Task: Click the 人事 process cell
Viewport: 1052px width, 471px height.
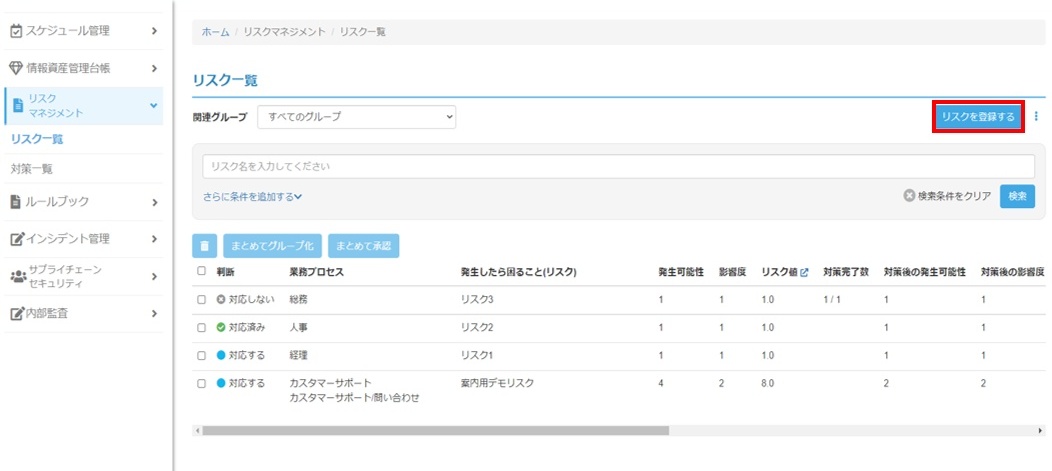Action: [297, 327]
